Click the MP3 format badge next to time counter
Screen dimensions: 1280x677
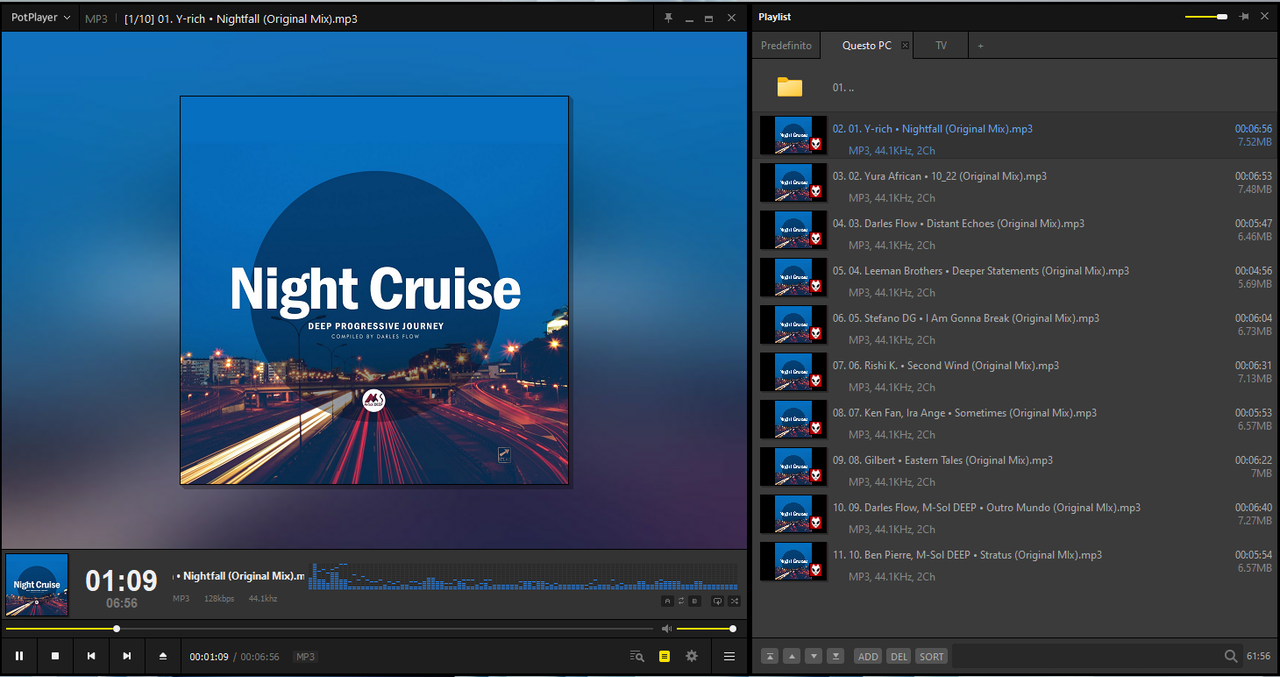click(306, 657)
